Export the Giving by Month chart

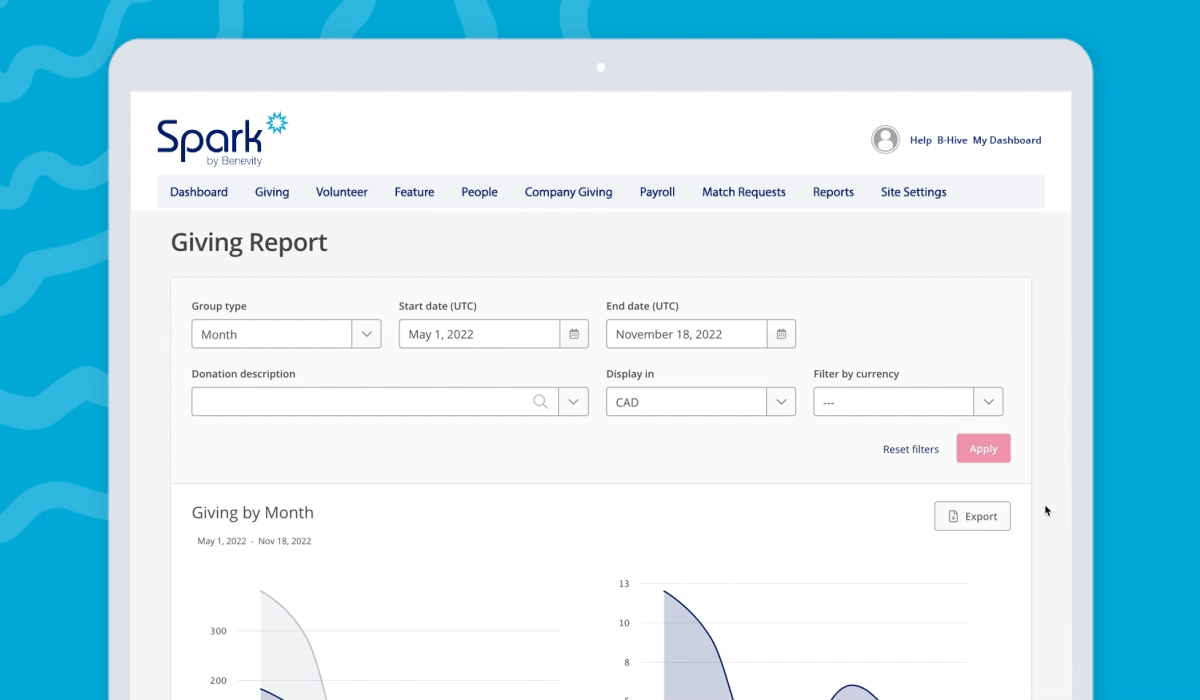tap(972, 516)
